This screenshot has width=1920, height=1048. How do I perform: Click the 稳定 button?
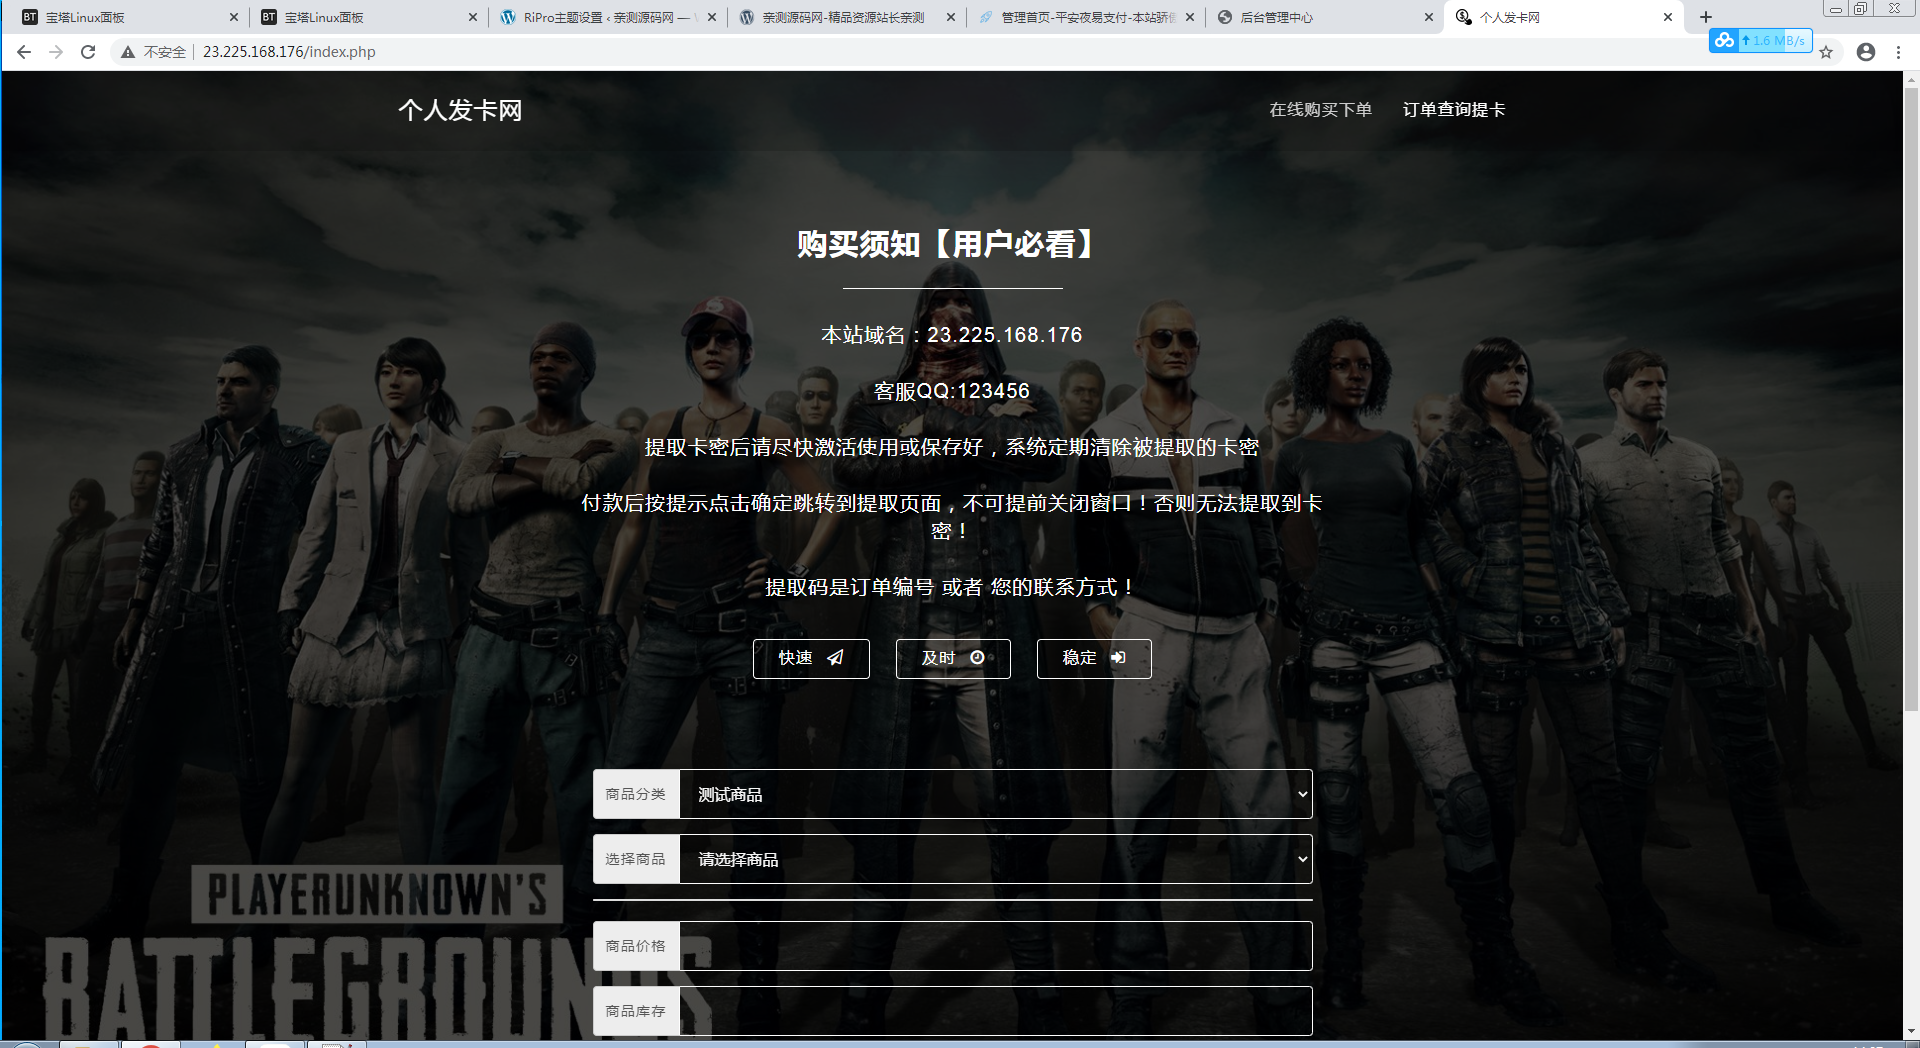[1094, 658]
